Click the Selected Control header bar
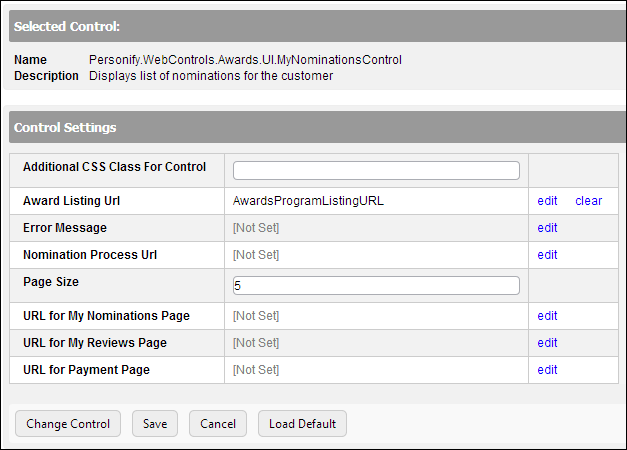 [x=318, y=26]
